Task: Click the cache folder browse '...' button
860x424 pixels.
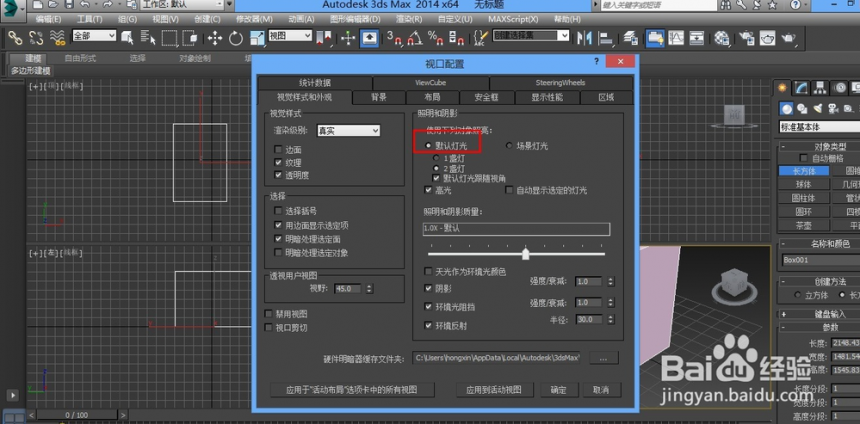Action: click(604, 358)
